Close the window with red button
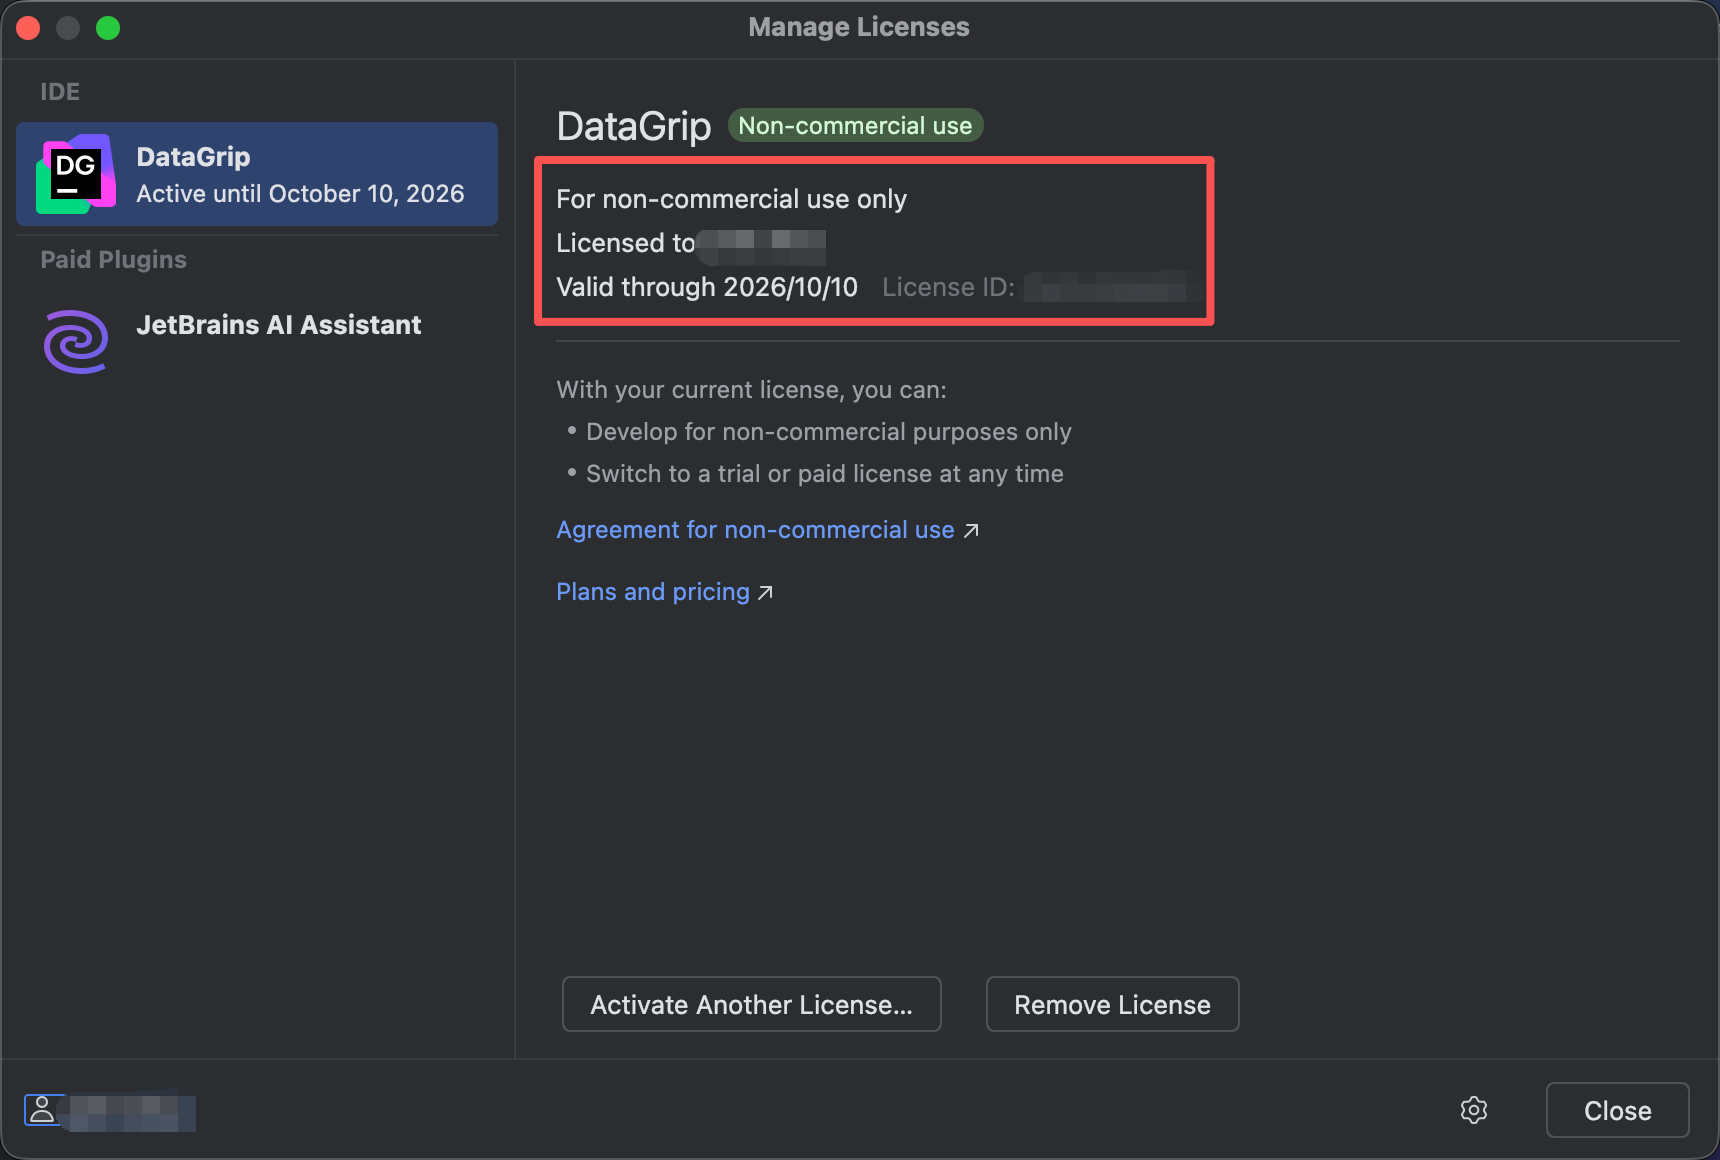This screenshot has height=1160, width=1720. [x=28, y=28]
